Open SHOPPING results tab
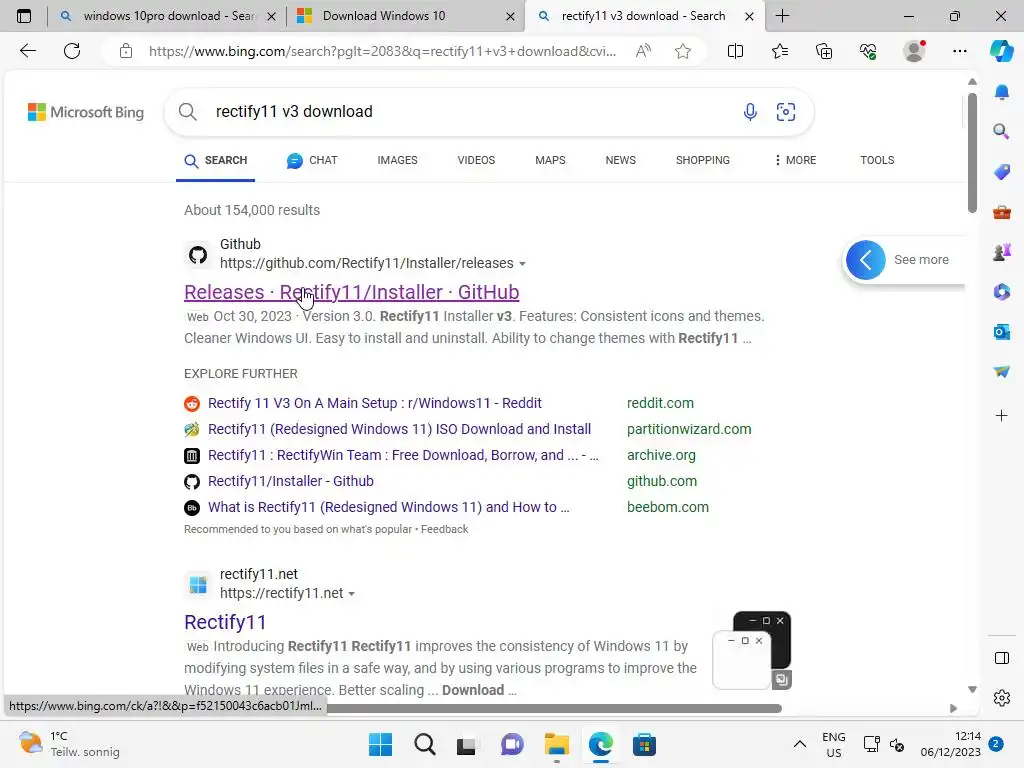Viewport: 1024px width, 768px height. click(703, 160)
